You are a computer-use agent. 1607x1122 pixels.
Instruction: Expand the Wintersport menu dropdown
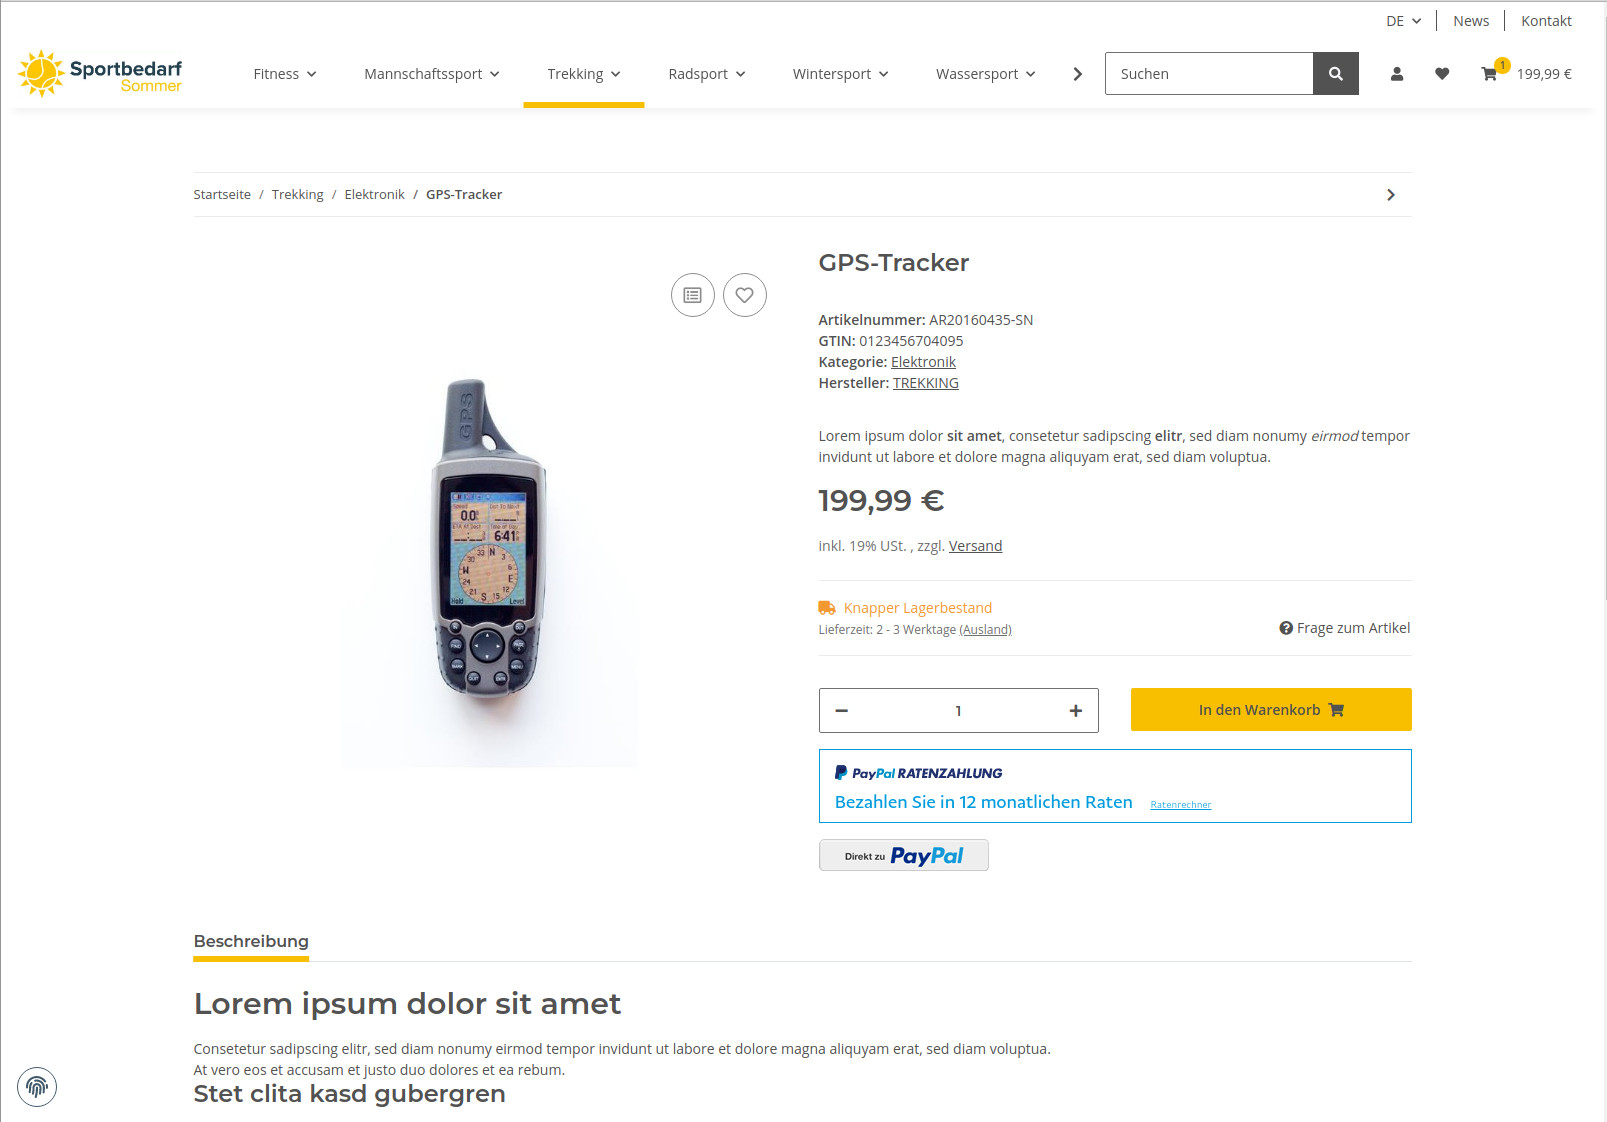point(840,74)
